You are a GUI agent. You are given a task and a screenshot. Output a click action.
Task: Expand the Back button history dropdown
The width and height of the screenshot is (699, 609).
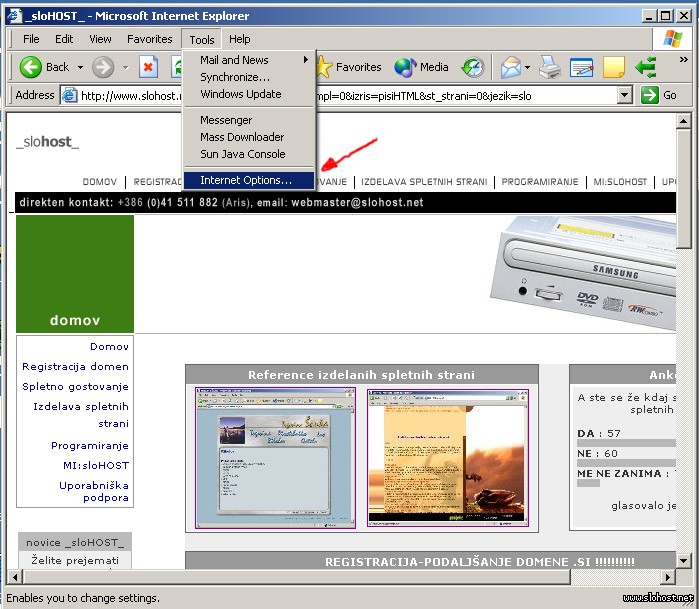(x=80, y=67)
